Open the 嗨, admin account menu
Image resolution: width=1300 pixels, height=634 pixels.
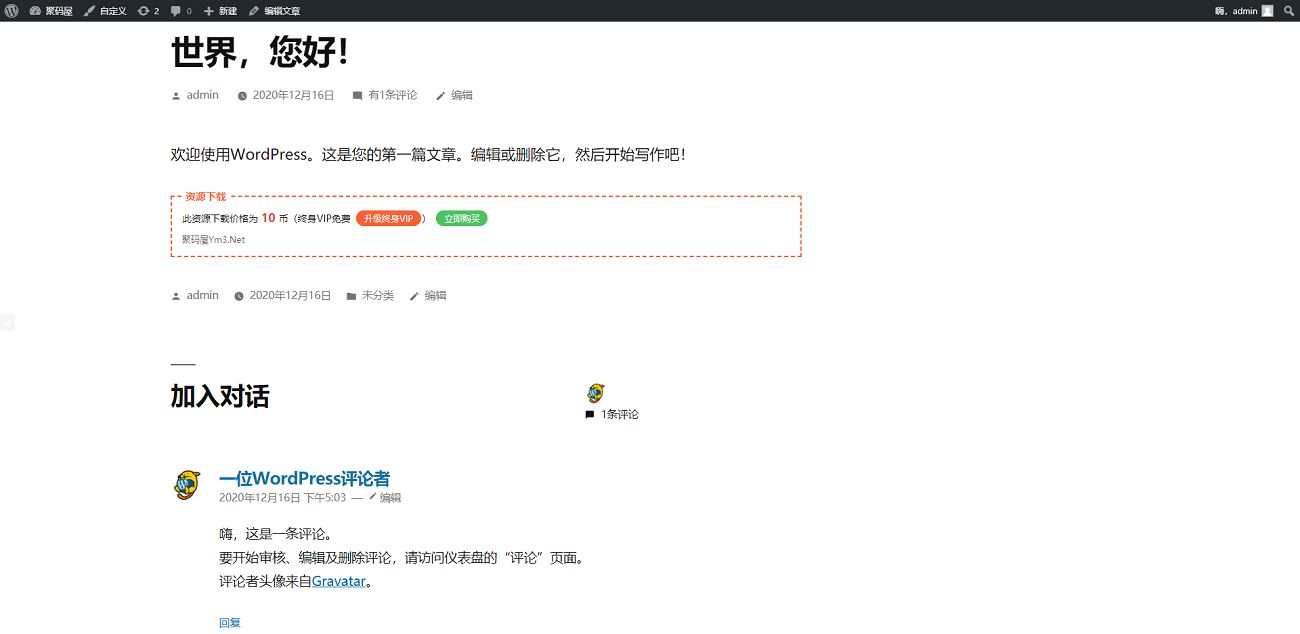(x=1244, y=11)
